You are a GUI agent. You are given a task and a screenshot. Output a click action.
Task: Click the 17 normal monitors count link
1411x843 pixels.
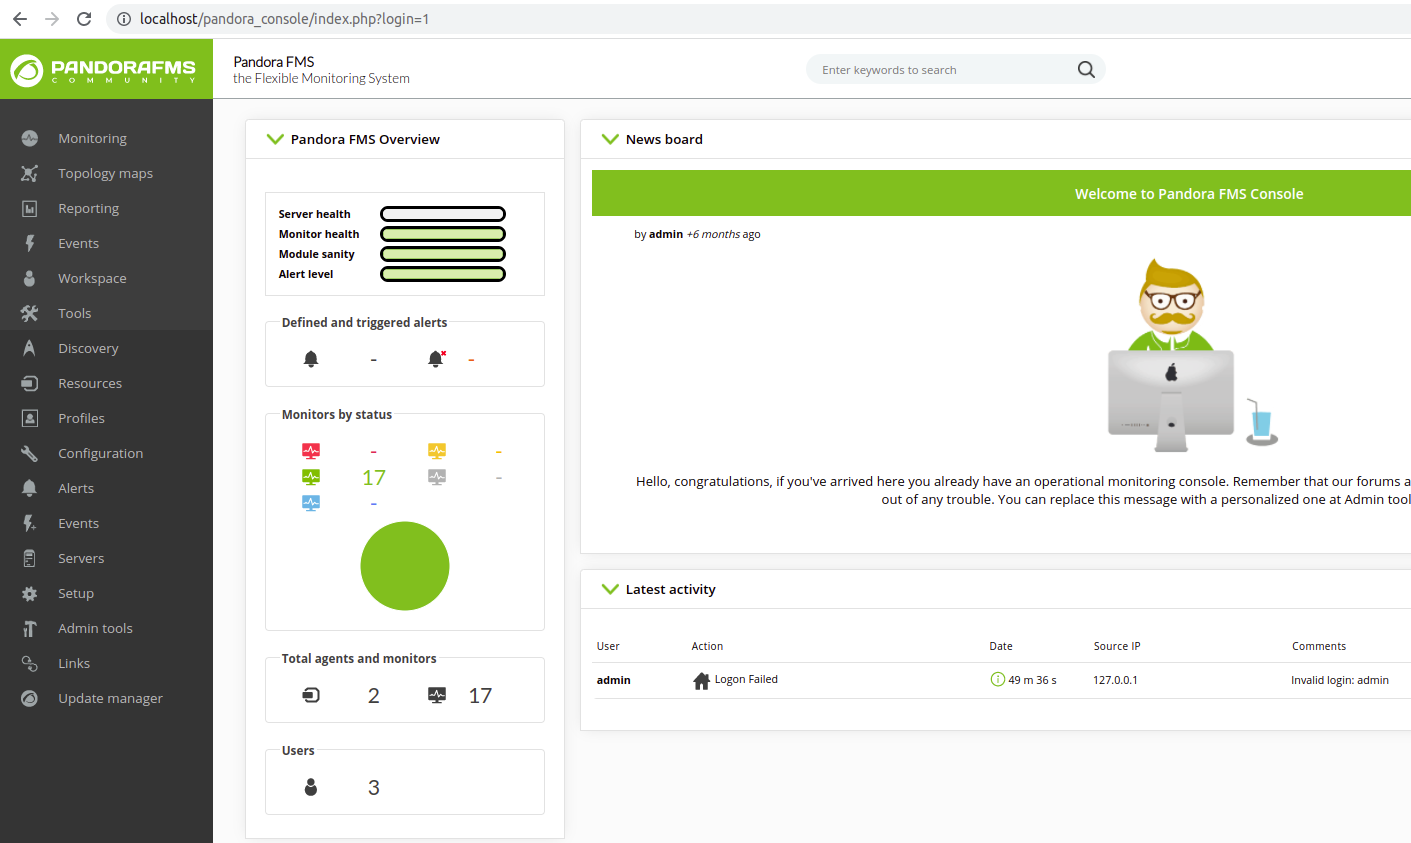click(374, 478)
